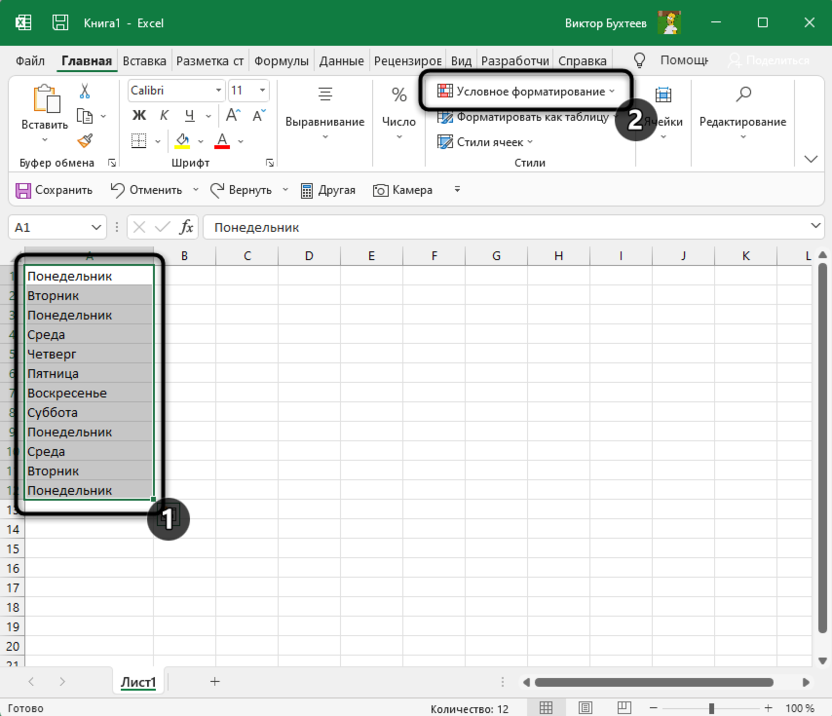This screenshot has width=832, height=716.
Task: Click the zoom slider handle
Action: point(711,709)
